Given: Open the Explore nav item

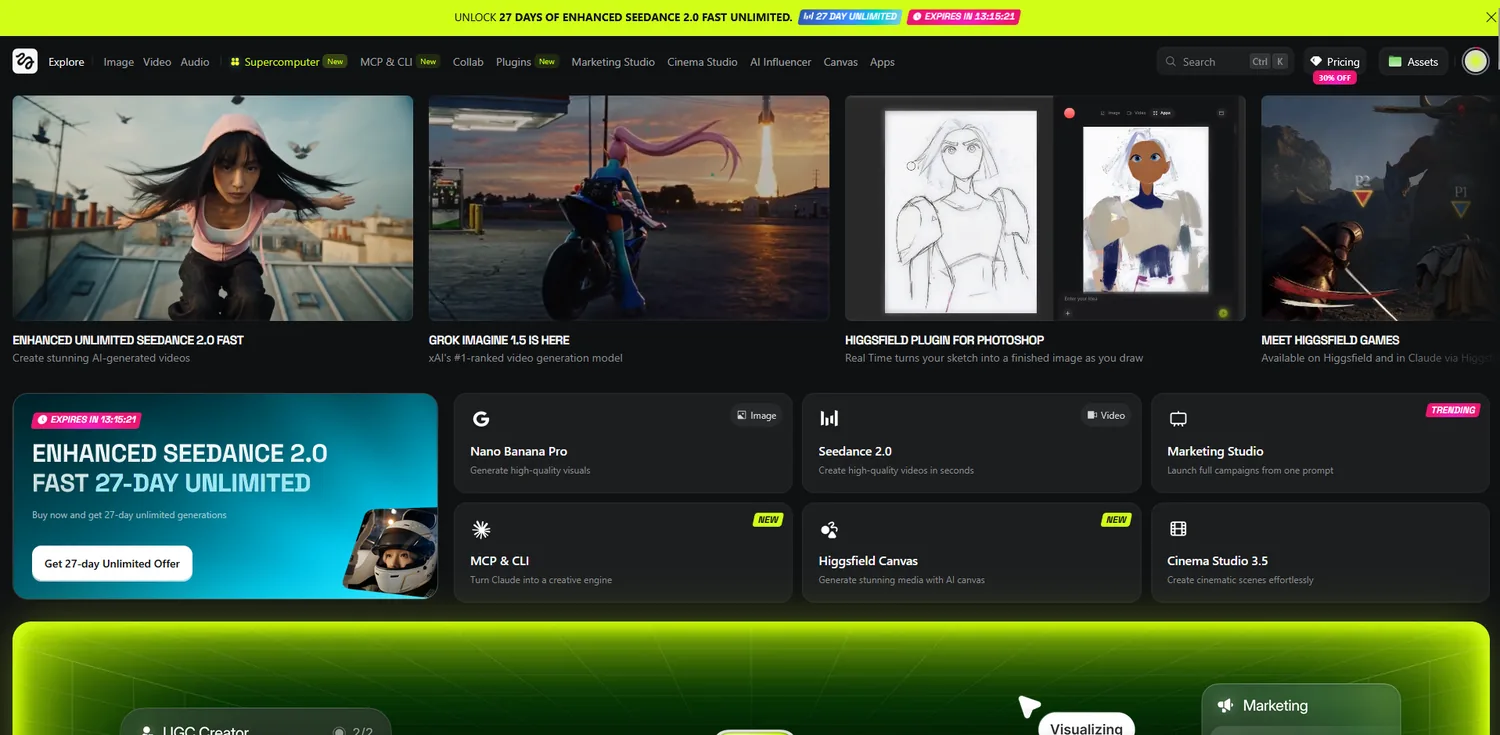Looking at the screenshot, I should [67, 62].
